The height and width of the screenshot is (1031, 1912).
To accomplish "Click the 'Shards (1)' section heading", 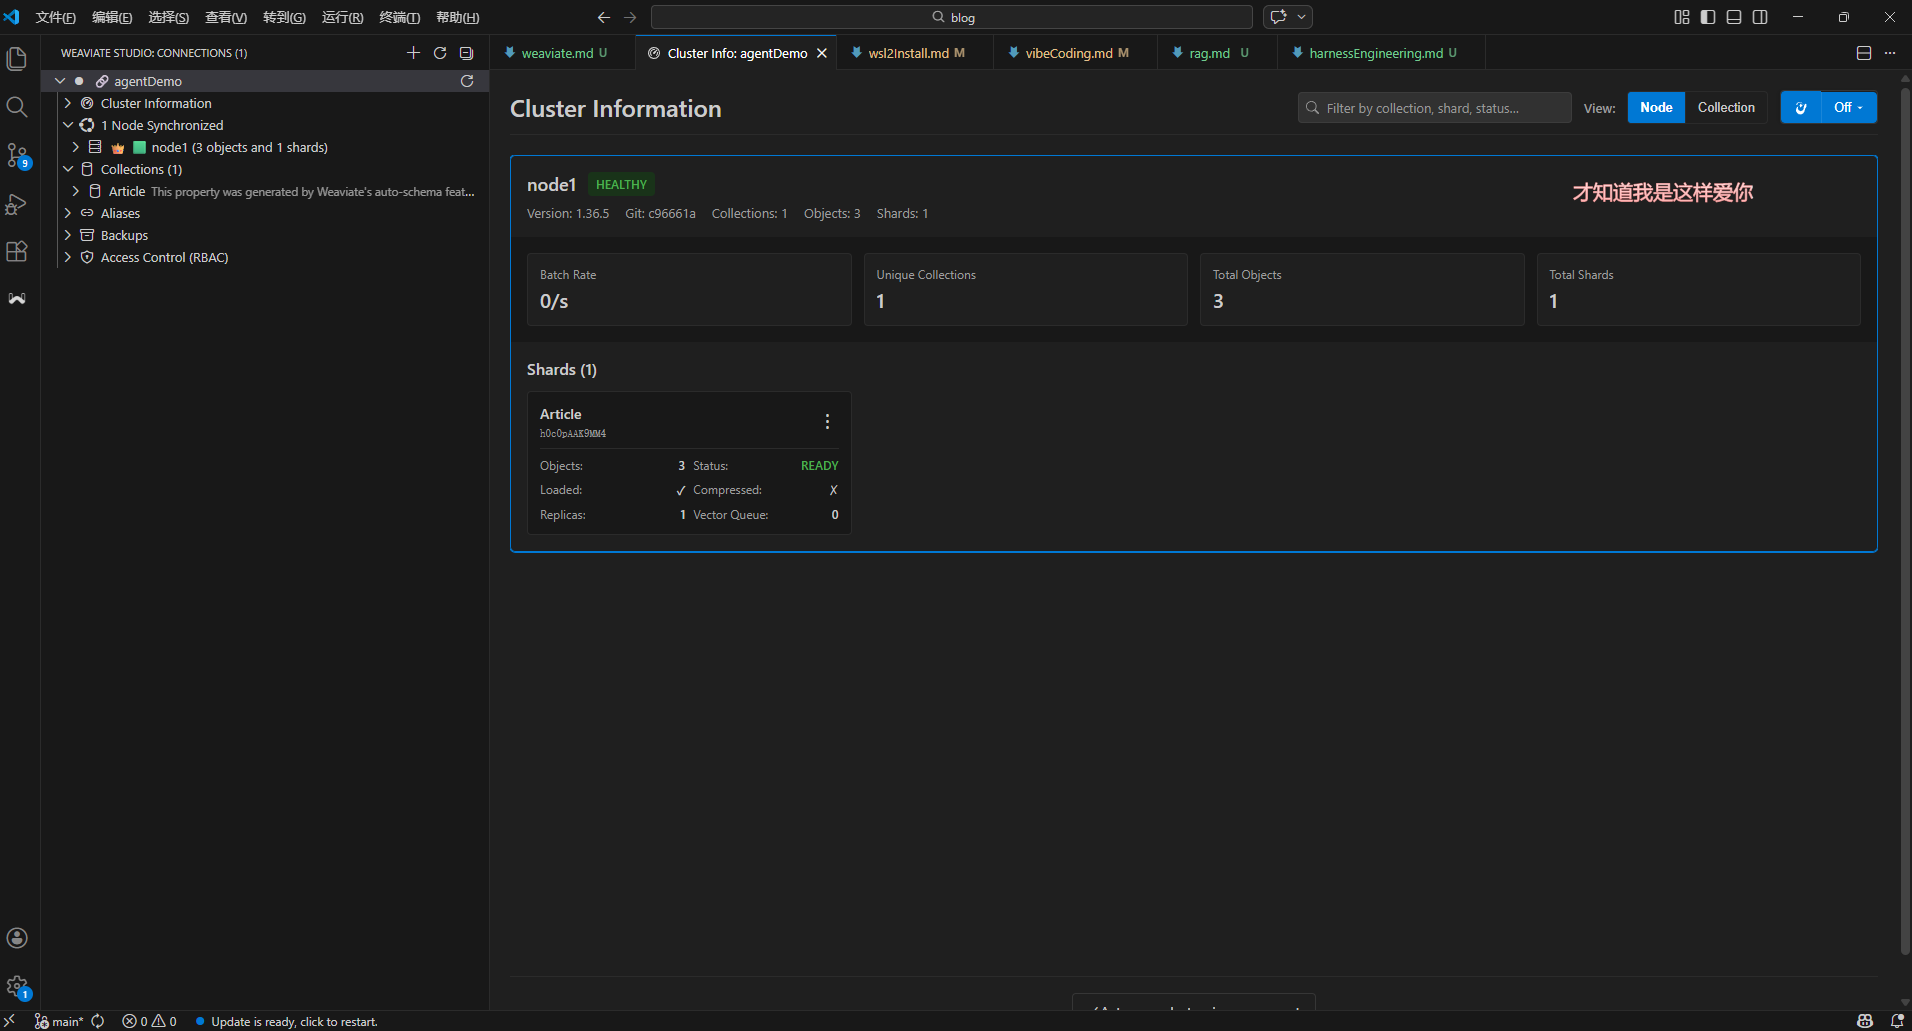I will click(x=562, y=370).
